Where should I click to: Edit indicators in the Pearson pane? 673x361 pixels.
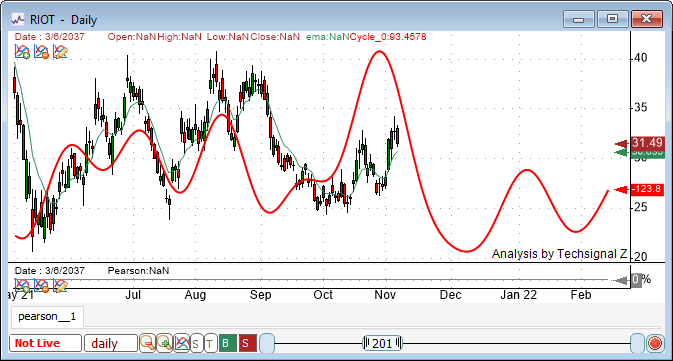click(x=60, y=285)
